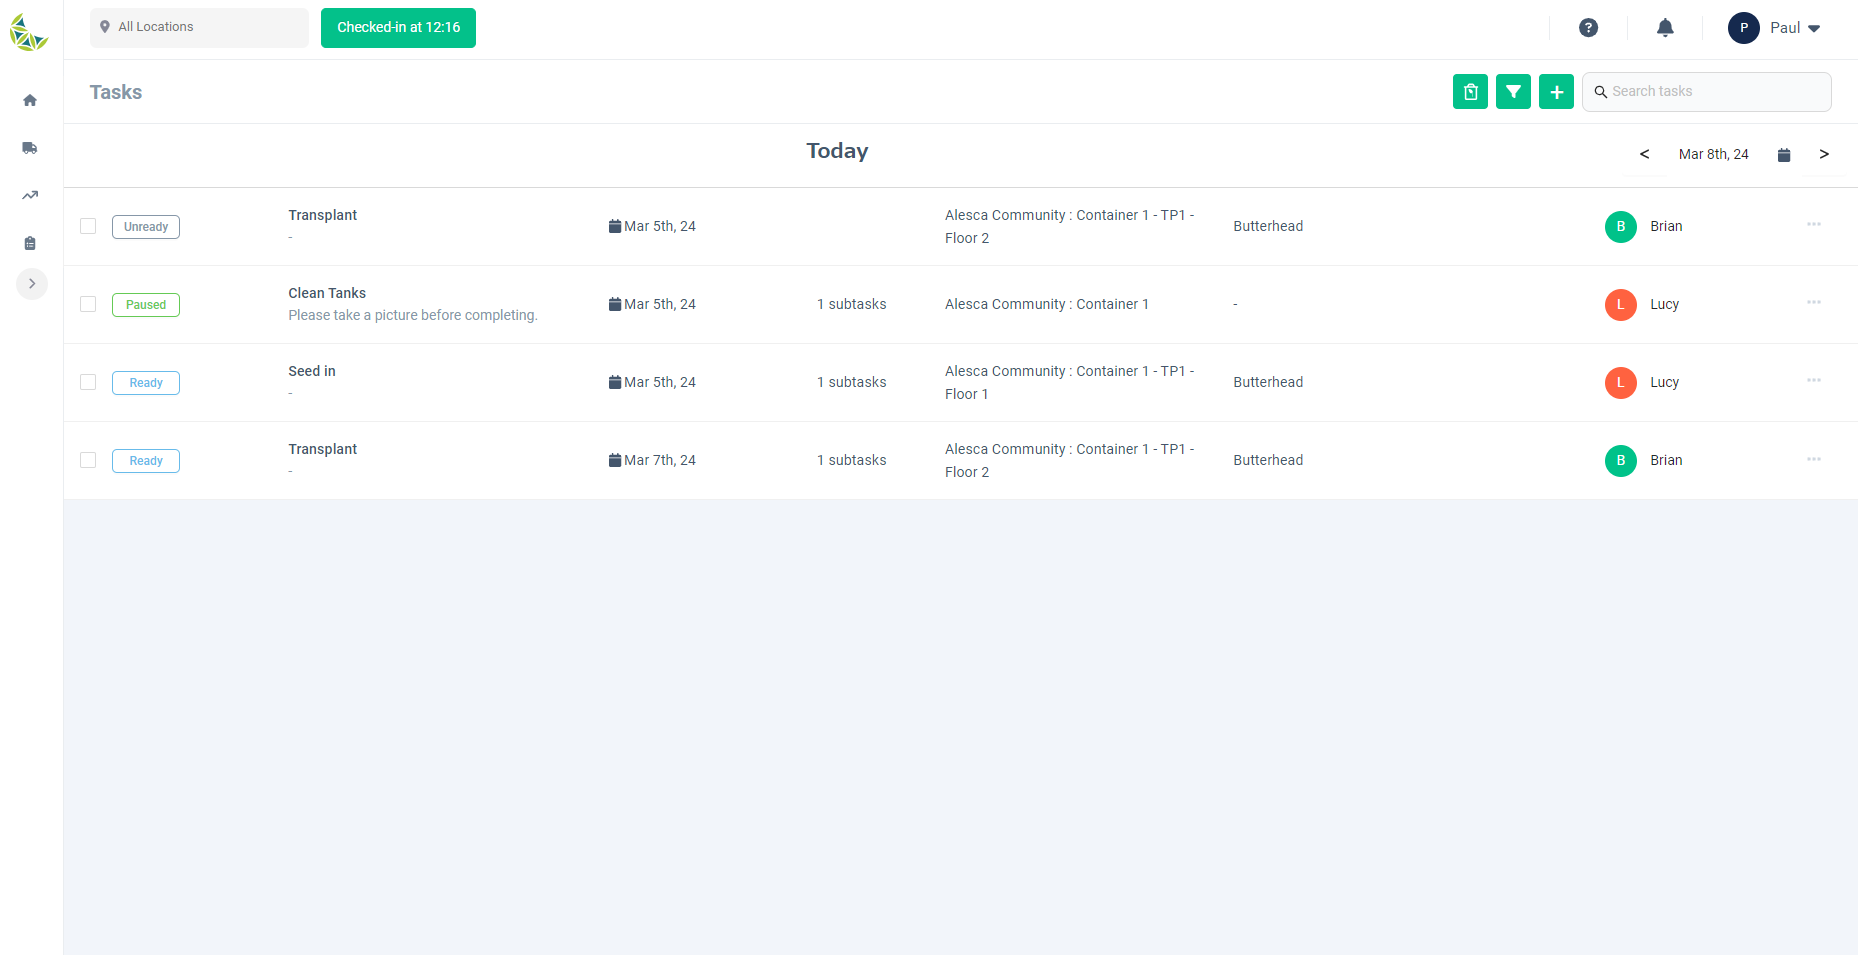Open the delivery truck sidebar icon
Viewport: 1858px width, 955px height.
coord(30,148)
